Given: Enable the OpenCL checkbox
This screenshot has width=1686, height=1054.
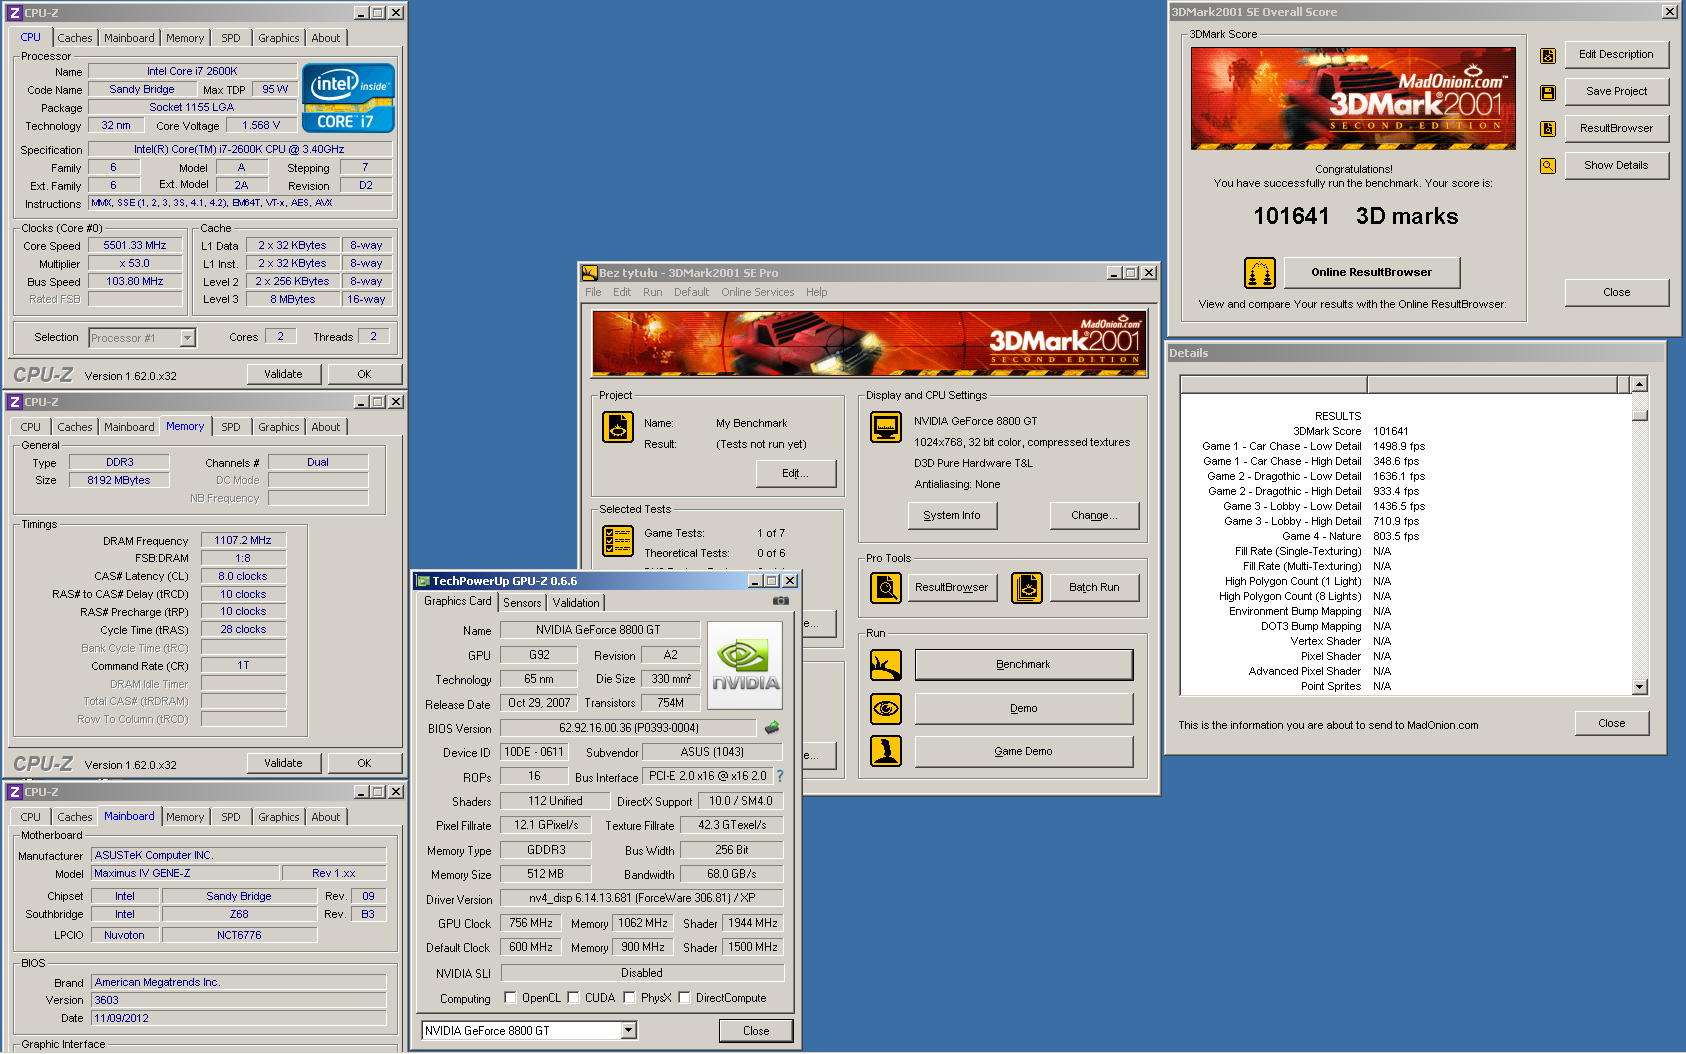Looking at the screenshot, I should (x=511, y=998).
